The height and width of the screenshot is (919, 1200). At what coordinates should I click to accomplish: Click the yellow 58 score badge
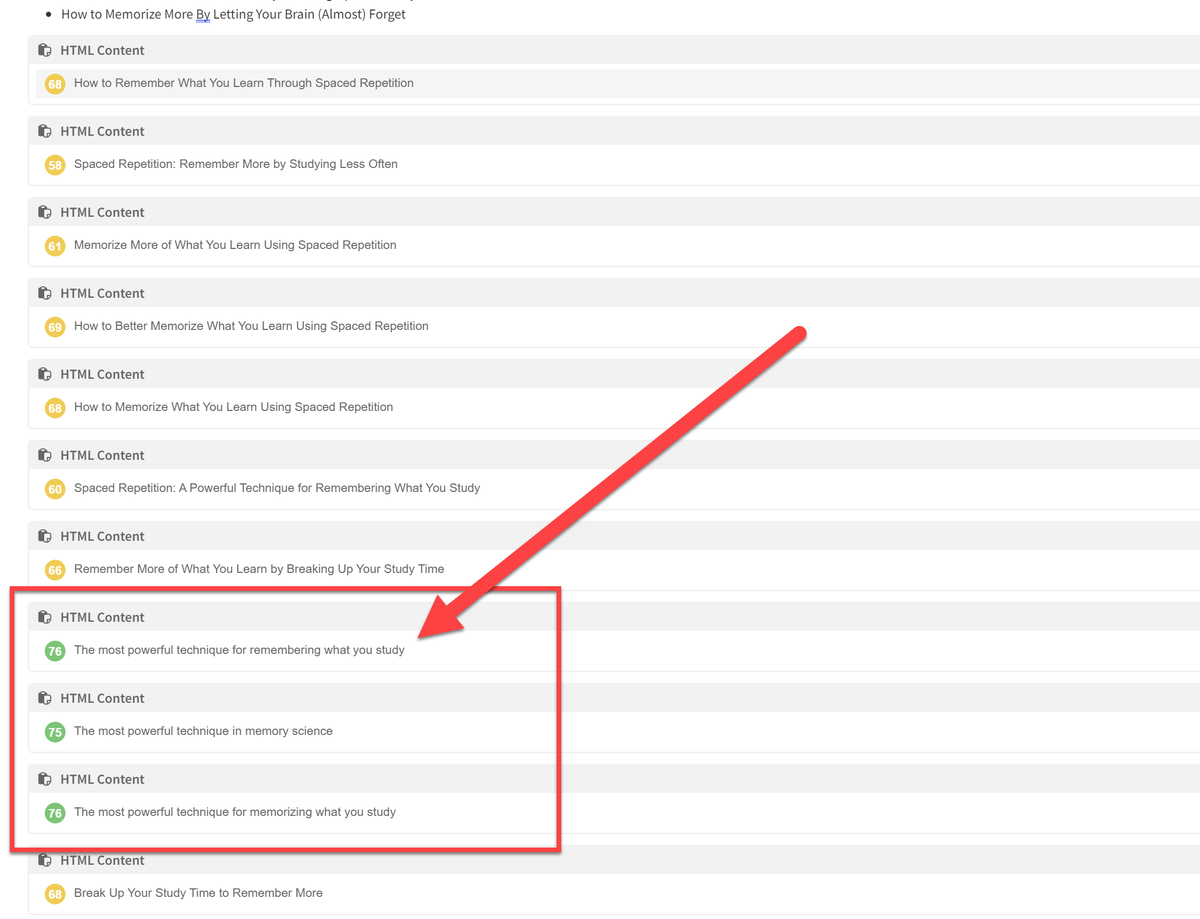(x=55, y=165)
